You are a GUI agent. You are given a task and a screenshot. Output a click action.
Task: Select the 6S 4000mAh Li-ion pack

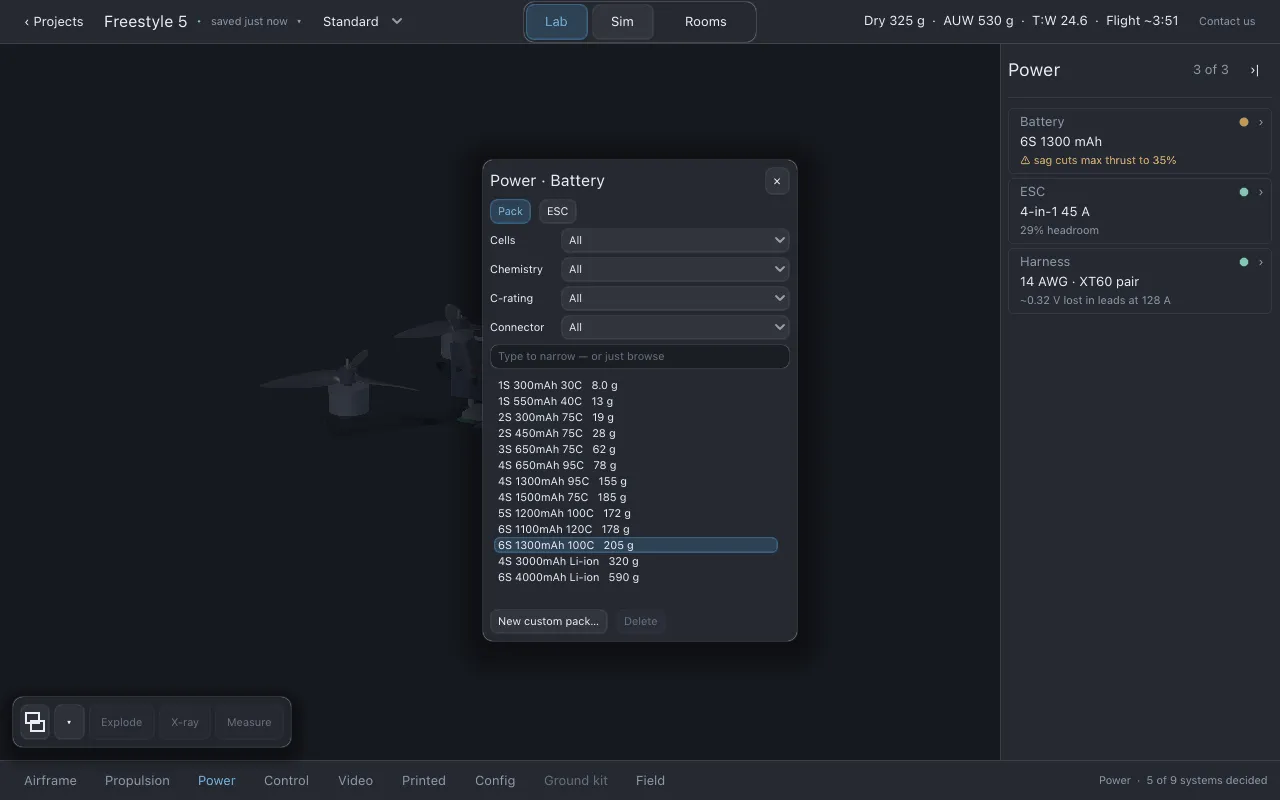tap(636, 577)
